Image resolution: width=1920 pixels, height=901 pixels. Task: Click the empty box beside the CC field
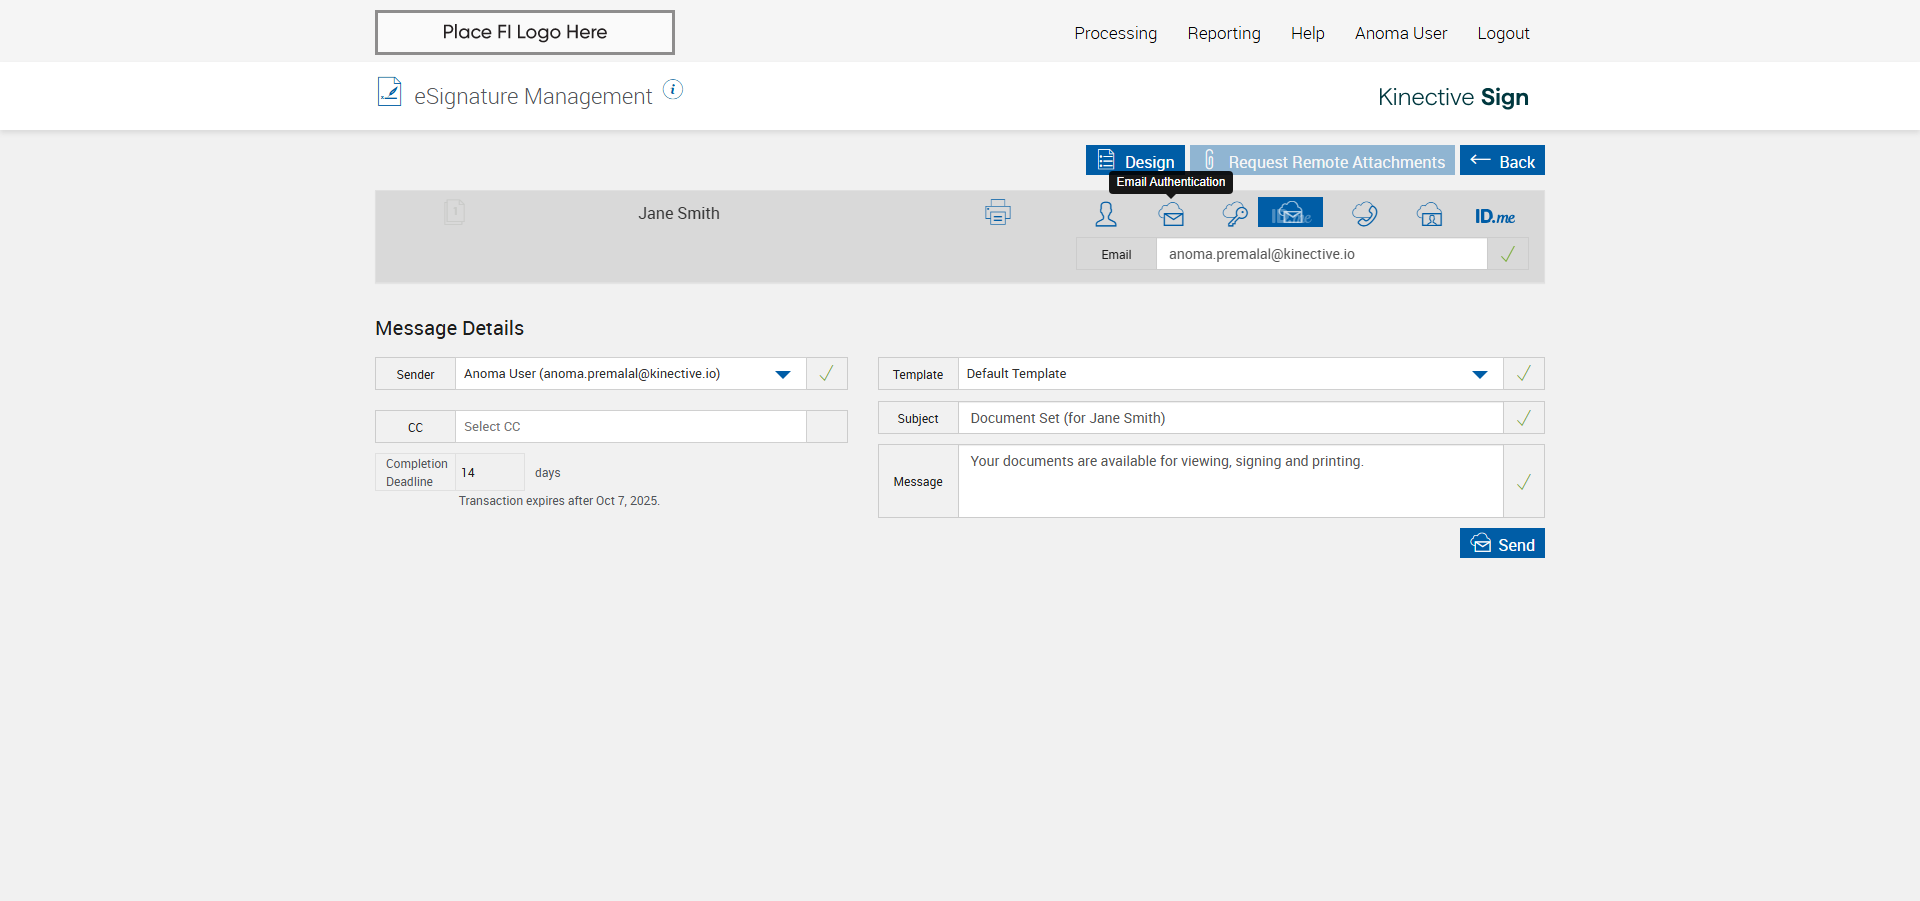click(x=826, y=427)
